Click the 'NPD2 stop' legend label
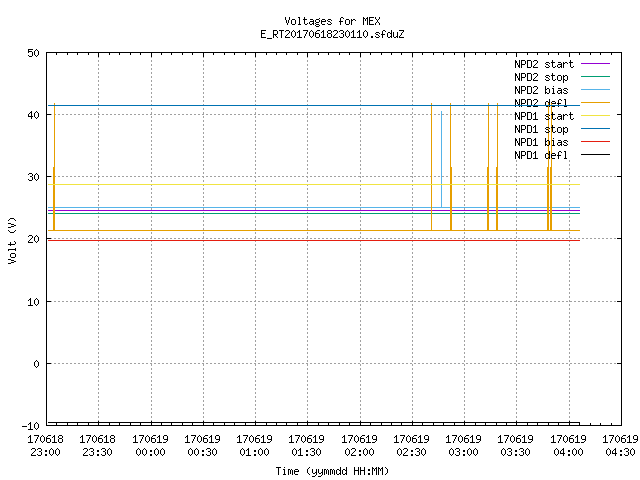 tap(541, 77)
